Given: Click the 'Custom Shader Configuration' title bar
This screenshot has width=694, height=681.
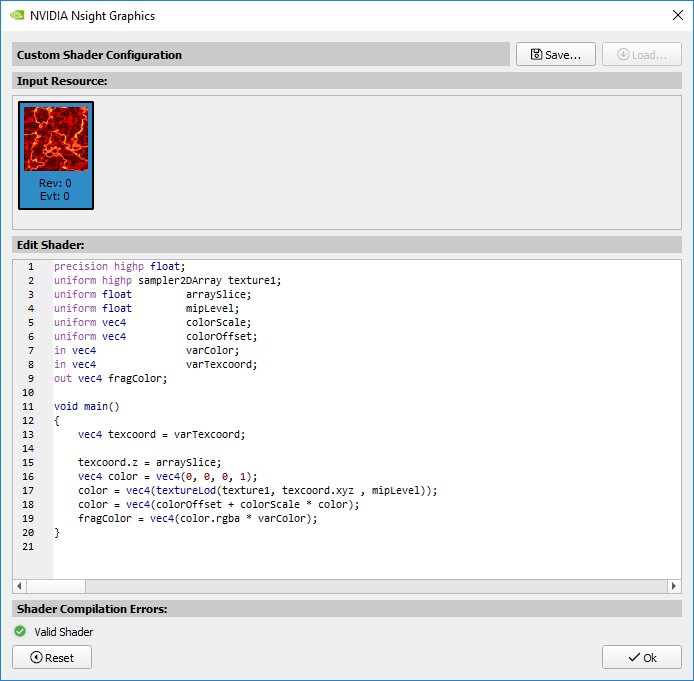Looking at the screenshot, I should point(100,55).
